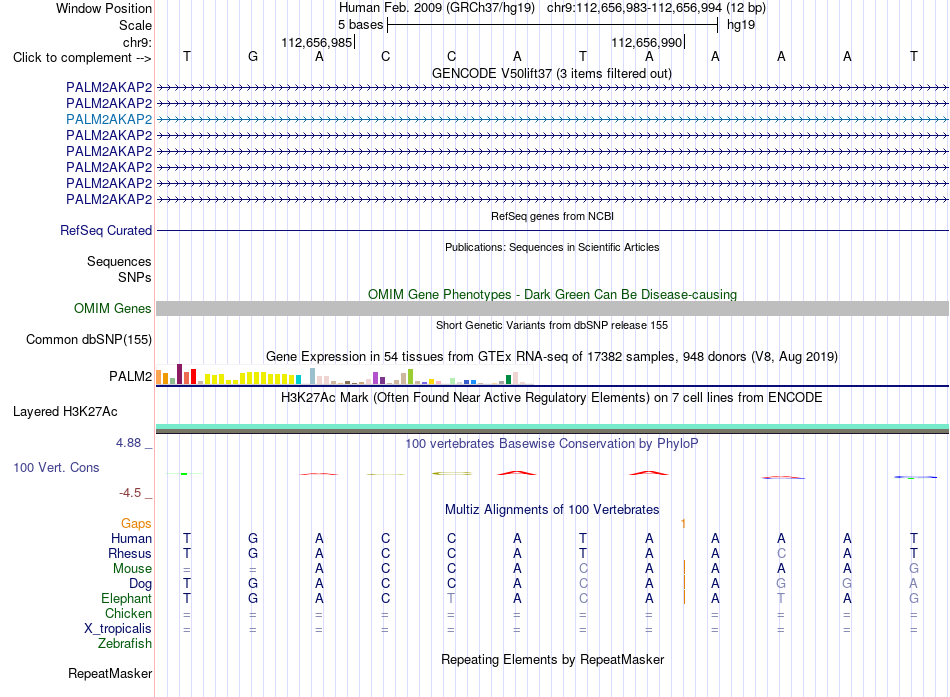This screenshot has height=697, width=950.
Task: Click the Common dbSNP(155) label
Action: [89, 339]
